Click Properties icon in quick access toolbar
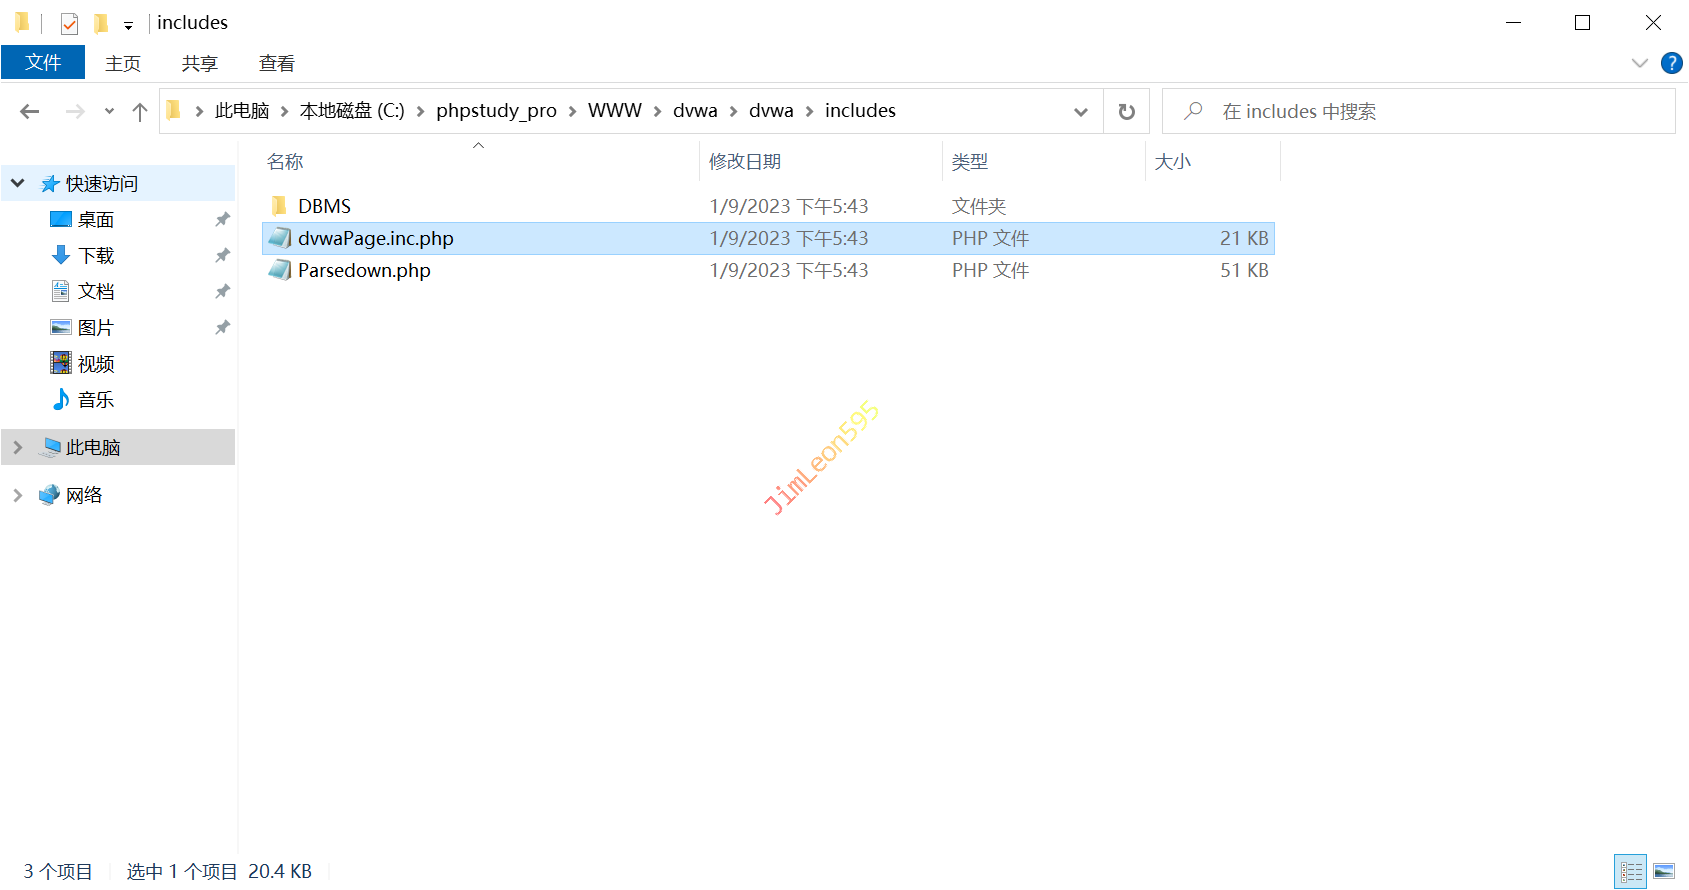1689x890 pixels. pyautogui.click(x=69, y=23)
